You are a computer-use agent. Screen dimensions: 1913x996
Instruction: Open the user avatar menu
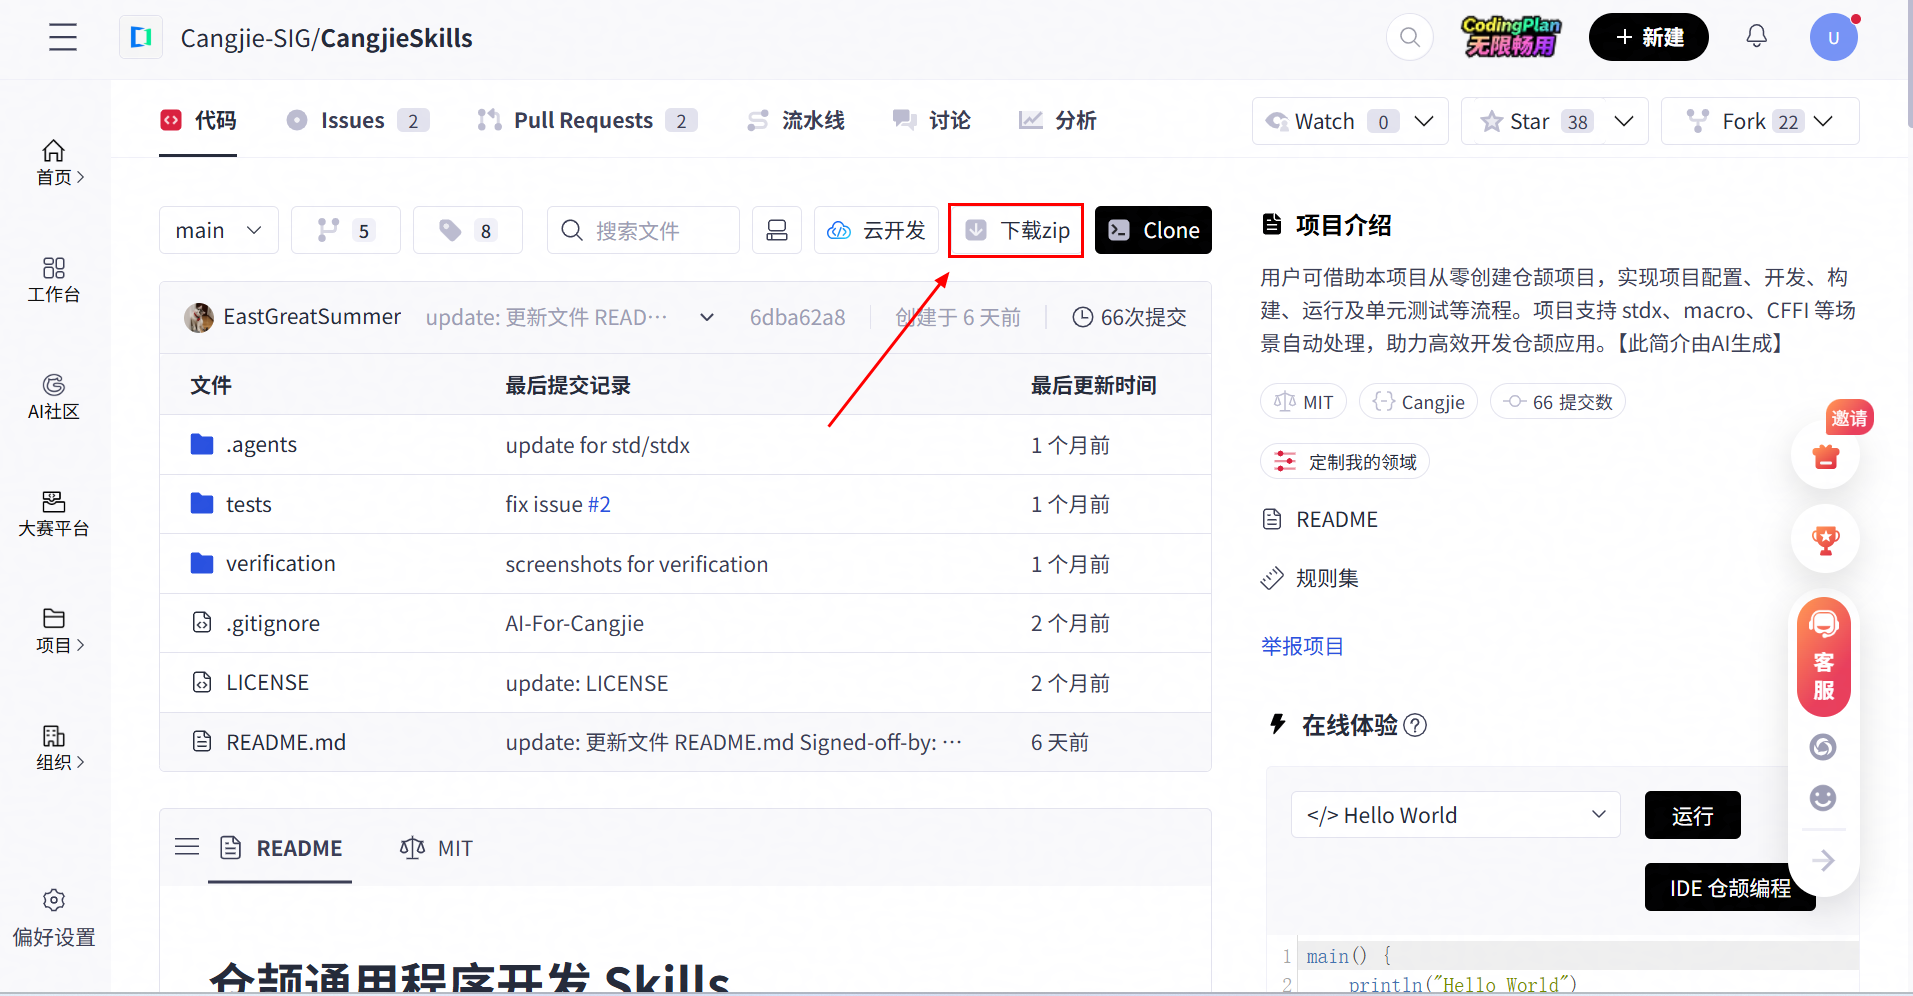click(x=1834, y=37)
